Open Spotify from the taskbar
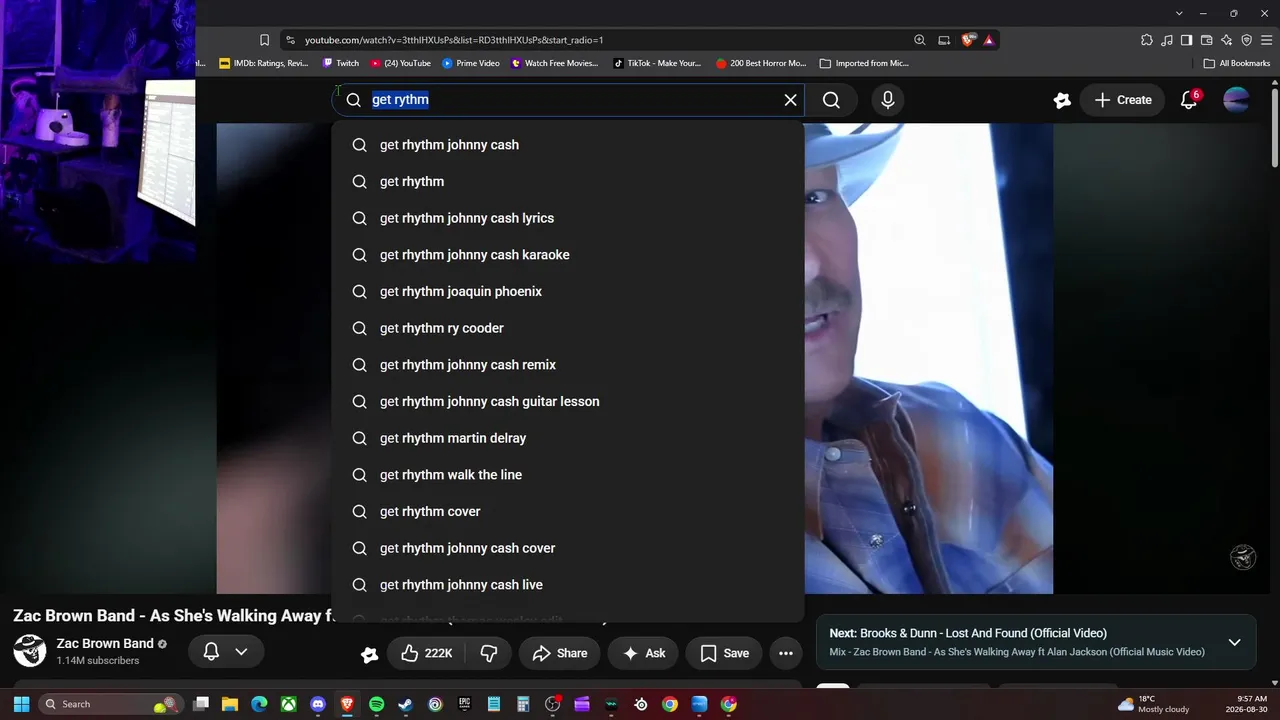The width and height of the screenshot is (1280, 720). 376,704
